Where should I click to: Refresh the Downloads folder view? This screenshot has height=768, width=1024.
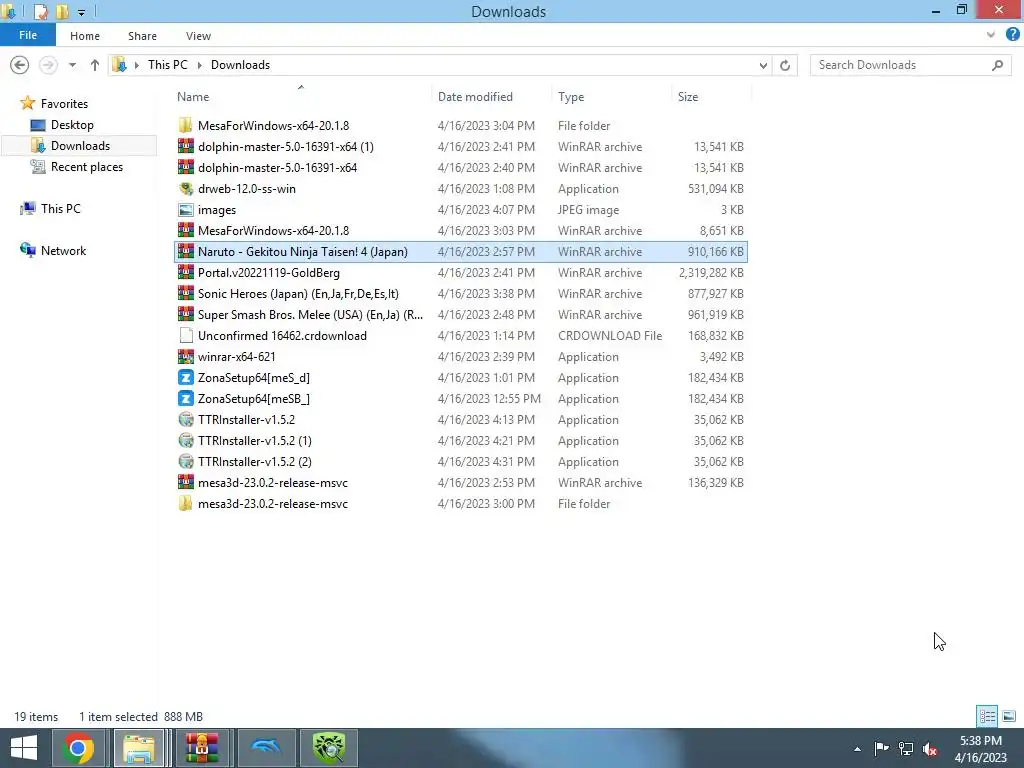(x=785, y=65)
